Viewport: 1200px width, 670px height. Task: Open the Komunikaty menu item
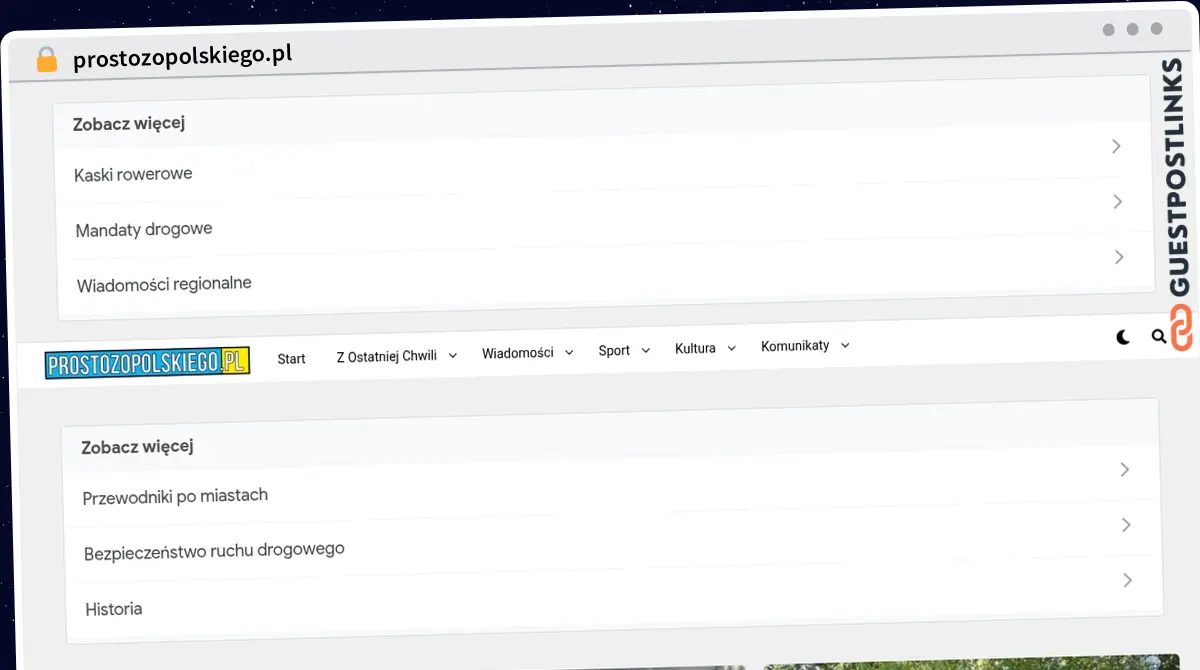point(795,346)
